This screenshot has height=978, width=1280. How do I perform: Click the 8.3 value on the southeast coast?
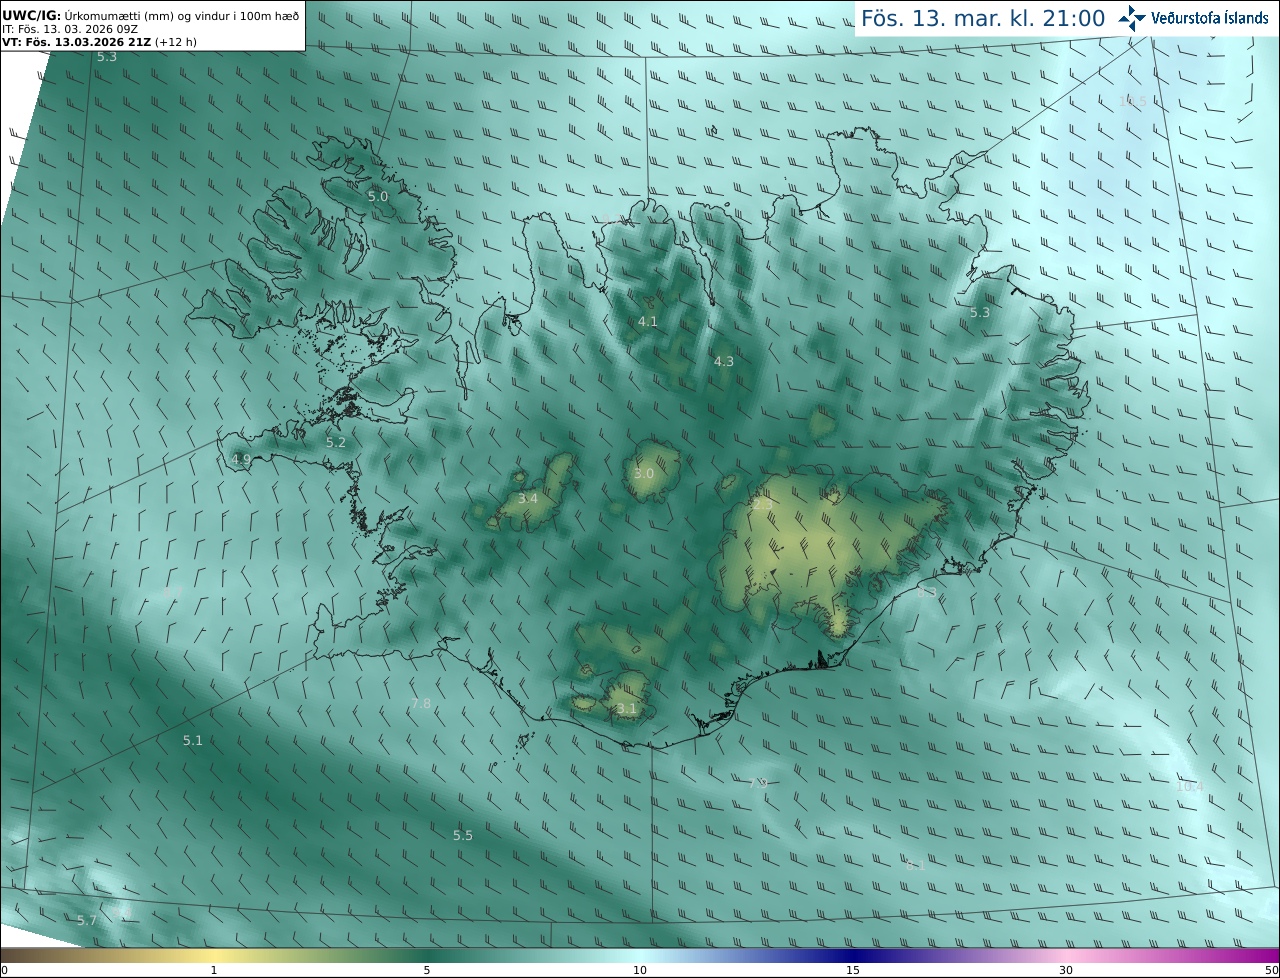click(x=927, y=593)
